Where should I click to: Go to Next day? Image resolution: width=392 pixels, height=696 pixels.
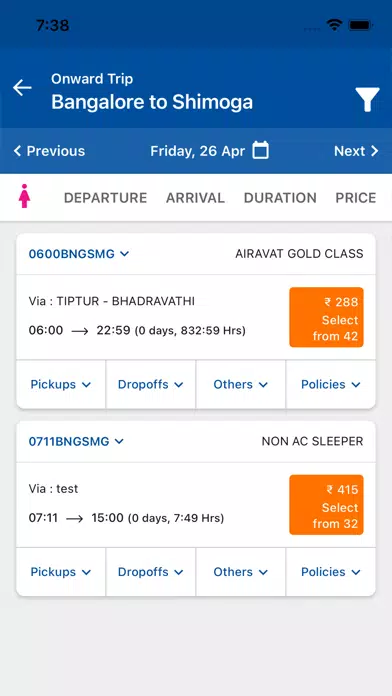pos(356,151)
